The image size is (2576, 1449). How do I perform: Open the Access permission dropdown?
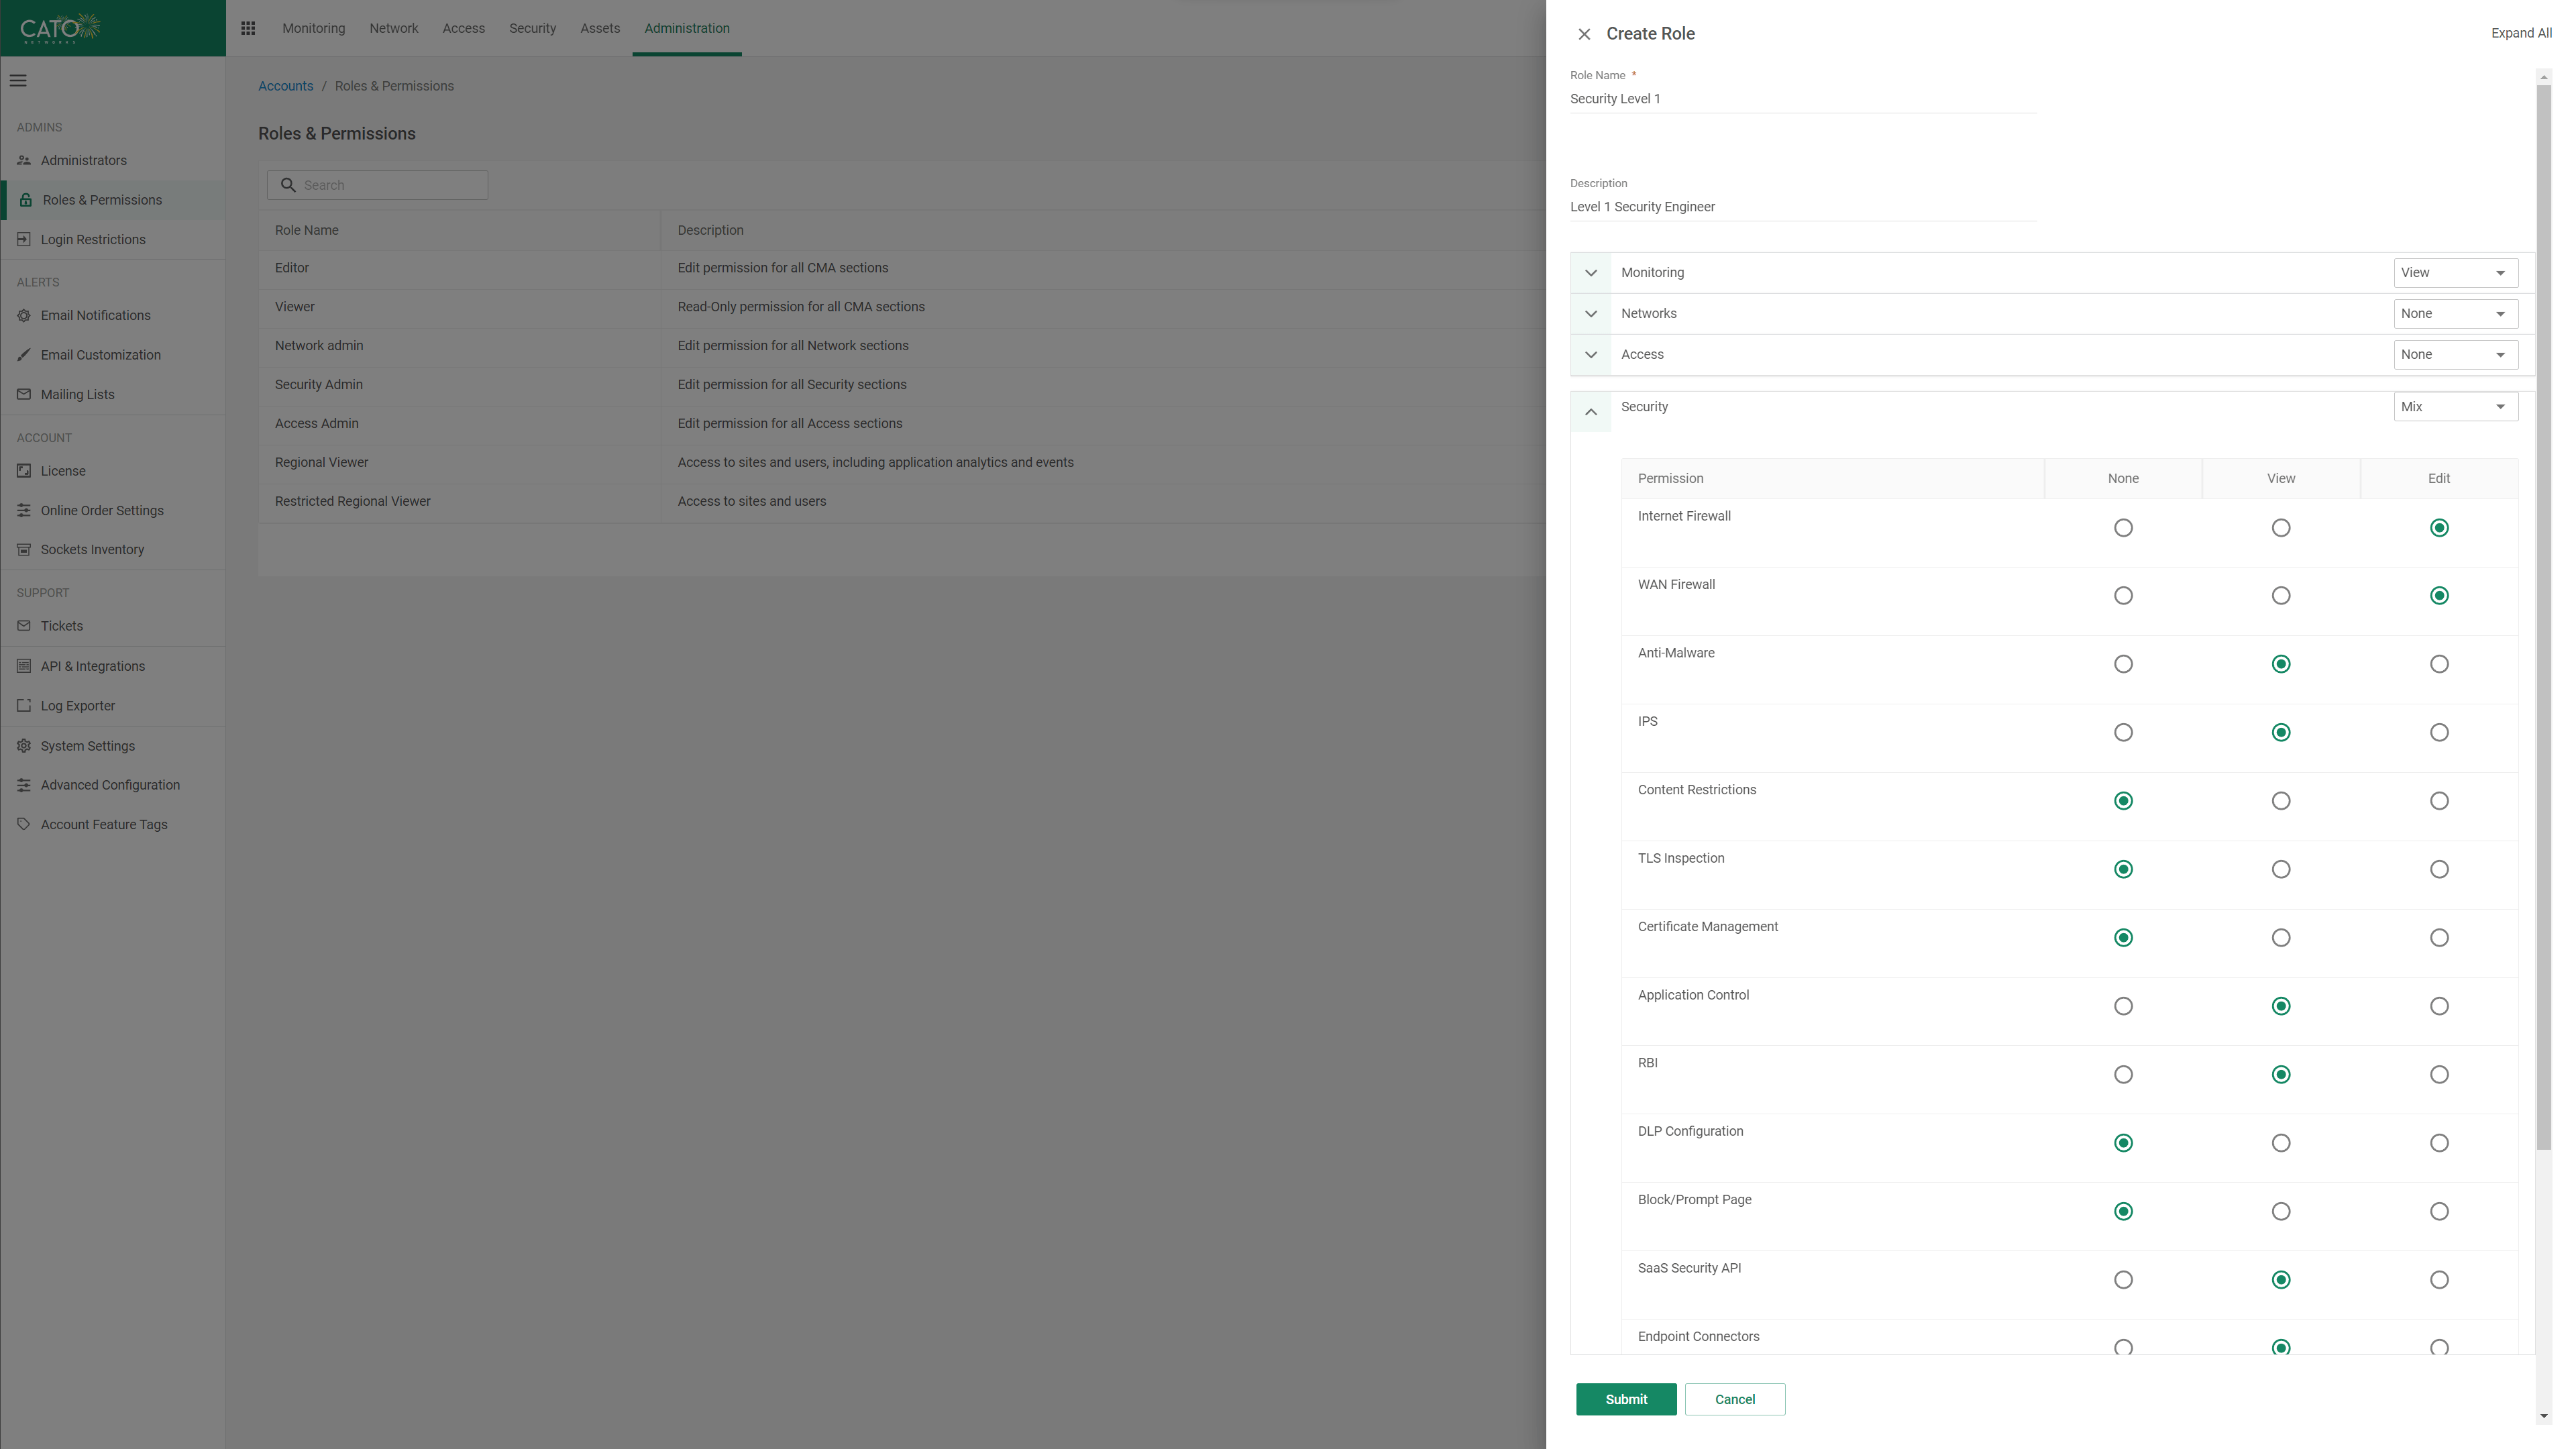coord(2455,355)
